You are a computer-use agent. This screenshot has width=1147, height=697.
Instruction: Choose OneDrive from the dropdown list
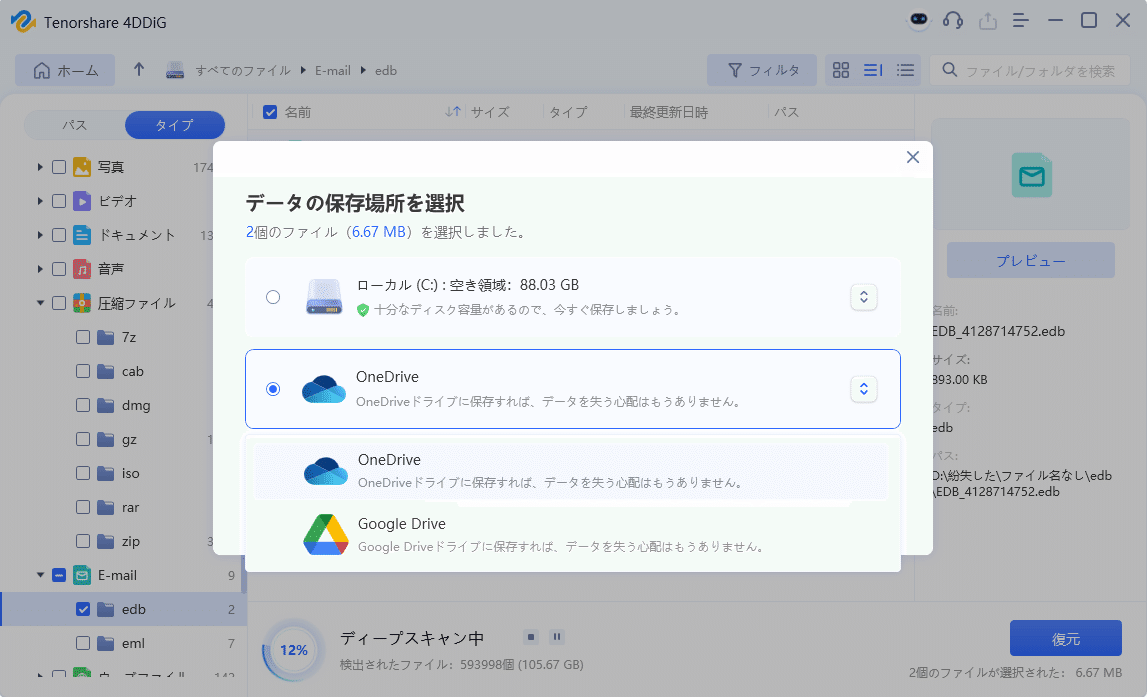pyautogui.click(x=571, y=470)
